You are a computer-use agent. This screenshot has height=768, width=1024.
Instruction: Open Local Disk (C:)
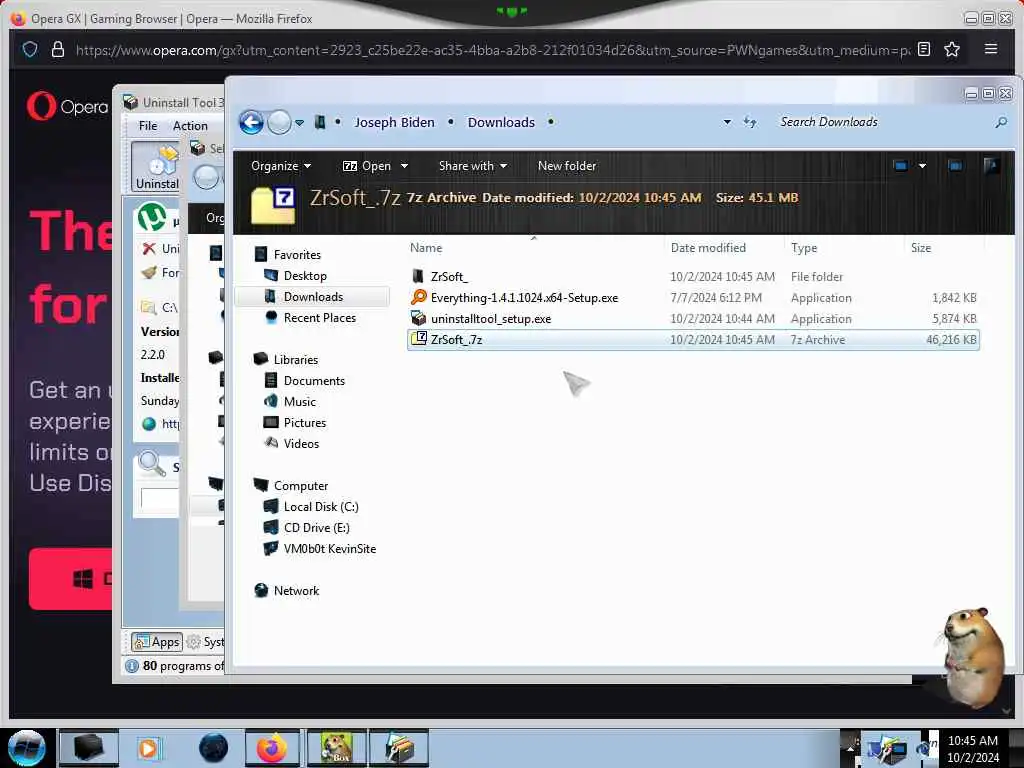320,507
